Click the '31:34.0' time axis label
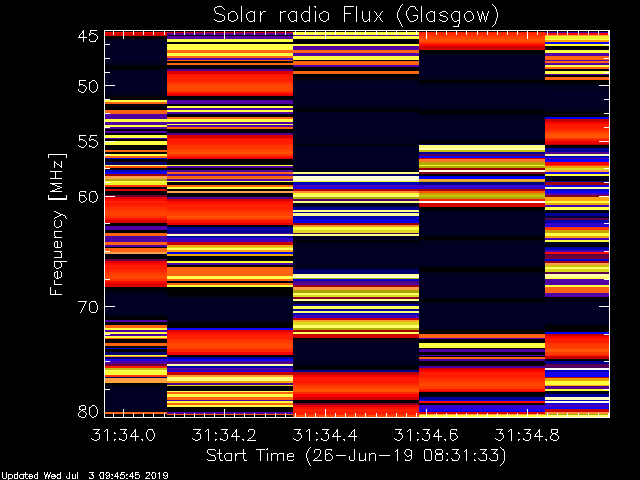The height and width of the screenshot is (480, 640). pyautogui.click(x=123, y=435)
